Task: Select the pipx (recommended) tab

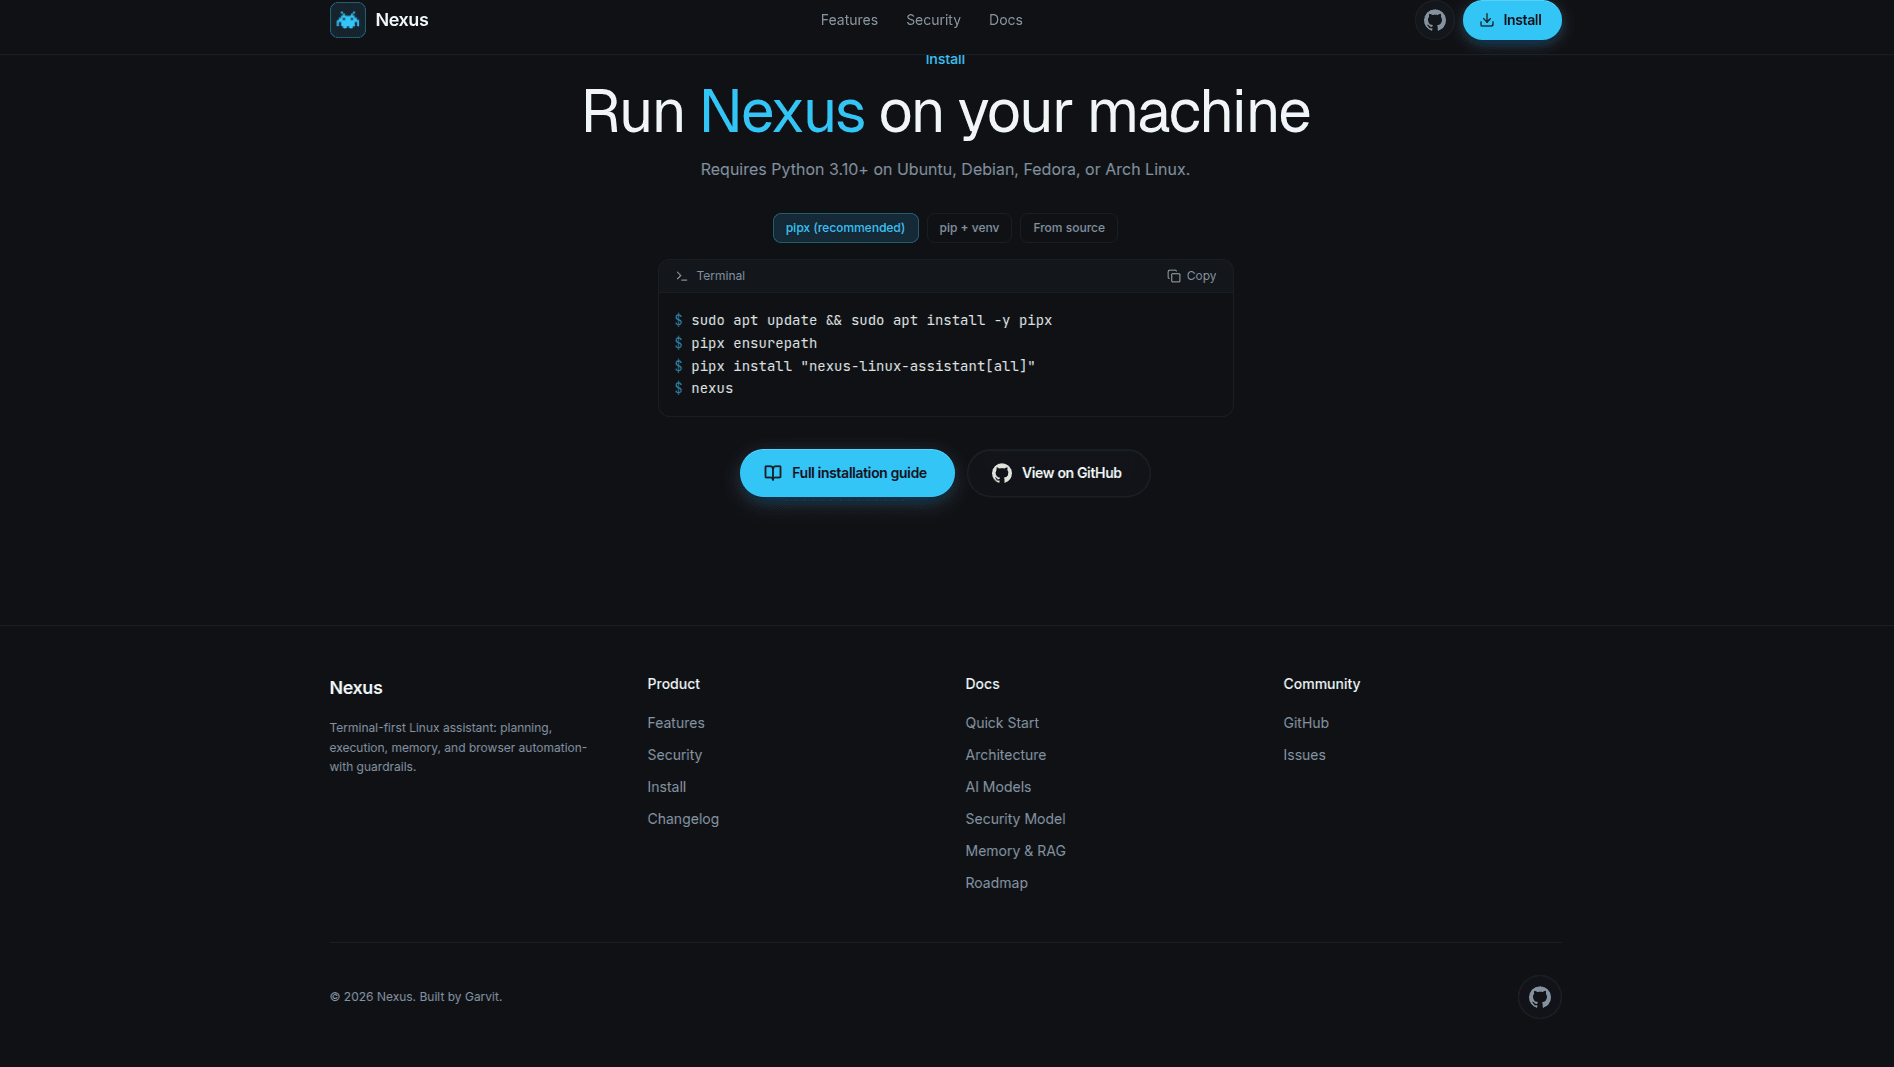Action: (845, 228)
